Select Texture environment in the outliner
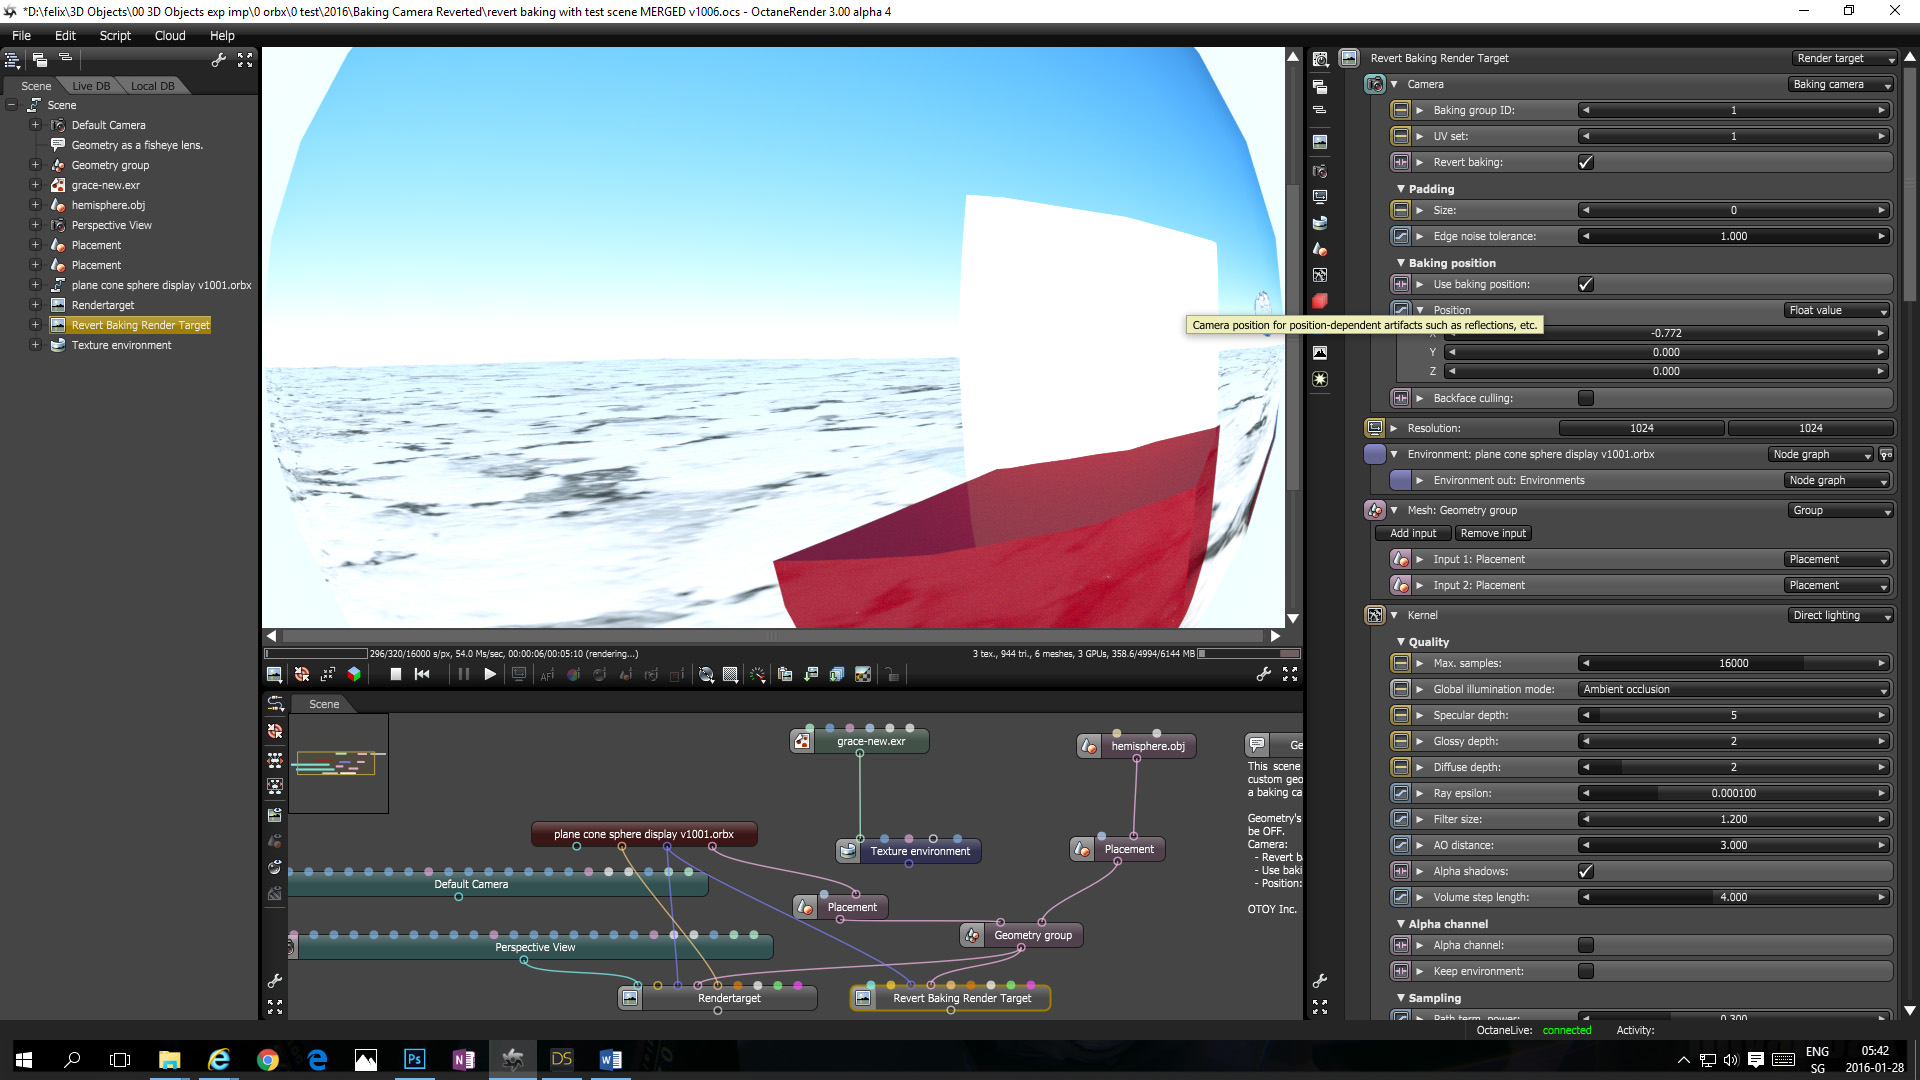The image size is (1920, 1080). pyautogui.click(x=121, y=345)
